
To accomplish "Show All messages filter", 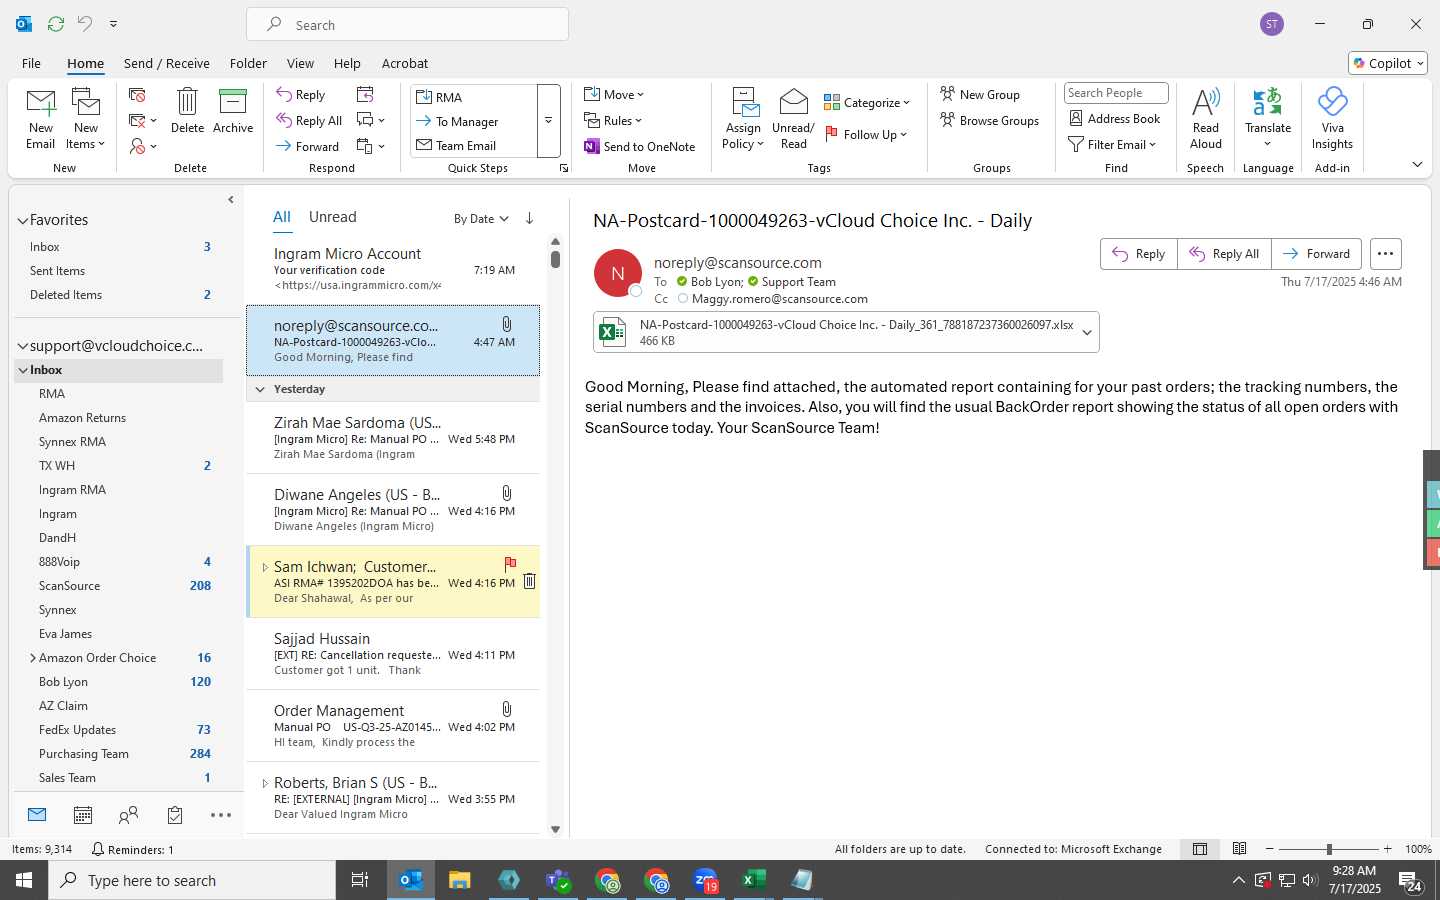I will click(x=282, y=217).
